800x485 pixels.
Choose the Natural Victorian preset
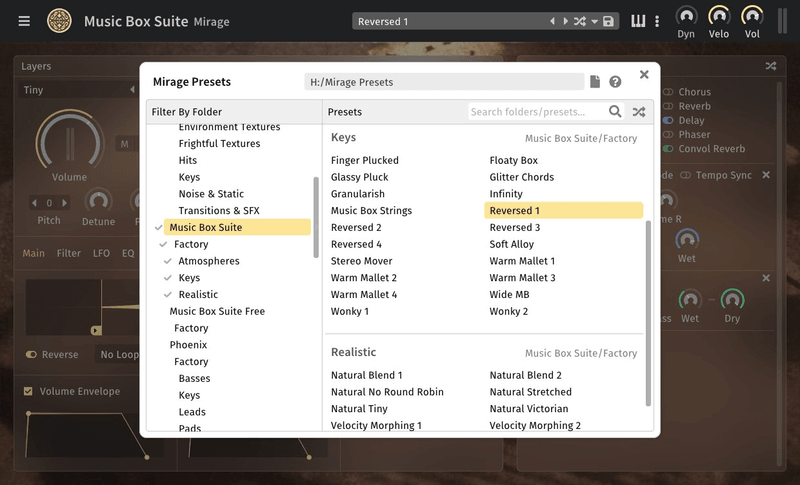[x=528, y=409]
